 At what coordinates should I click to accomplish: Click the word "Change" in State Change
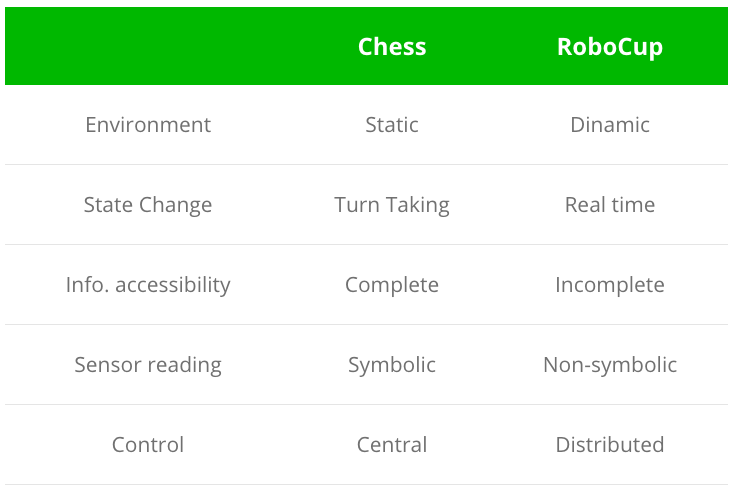175,205
